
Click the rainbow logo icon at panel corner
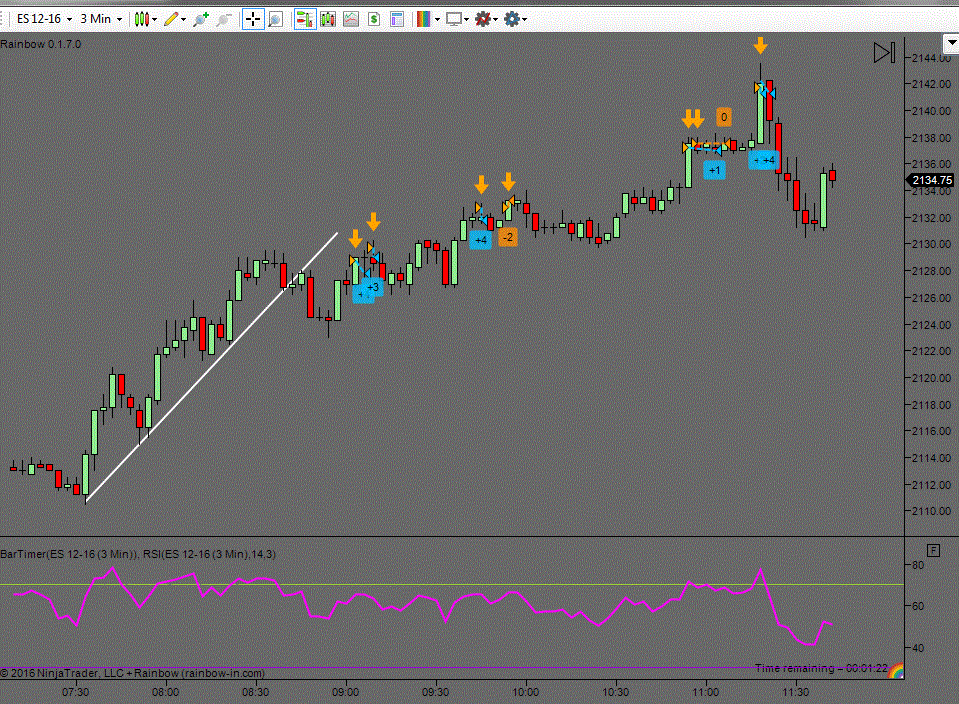[896, 670]
